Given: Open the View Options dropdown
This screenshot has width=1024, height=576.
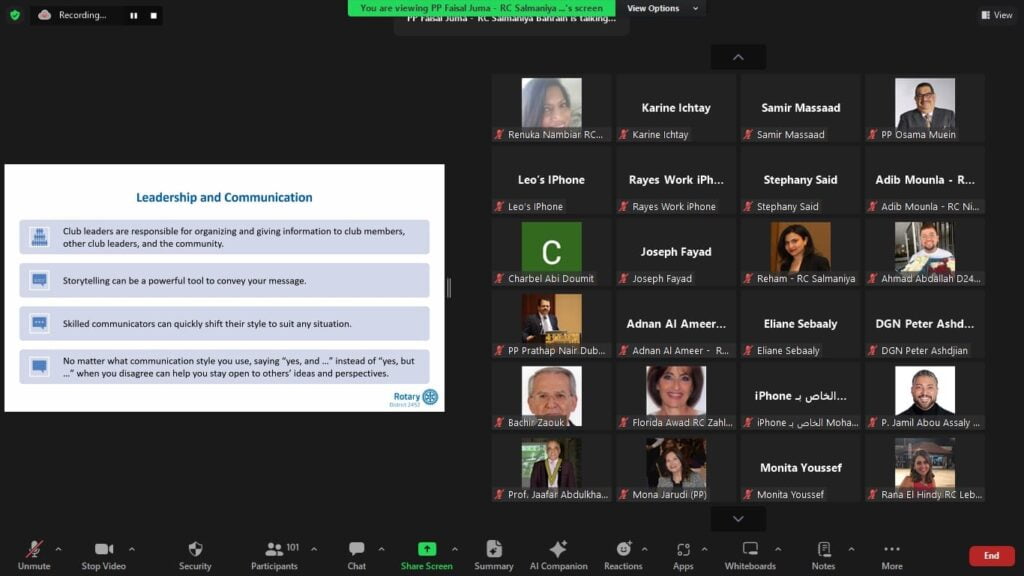Looking at the screenshot, I should 662,8.
